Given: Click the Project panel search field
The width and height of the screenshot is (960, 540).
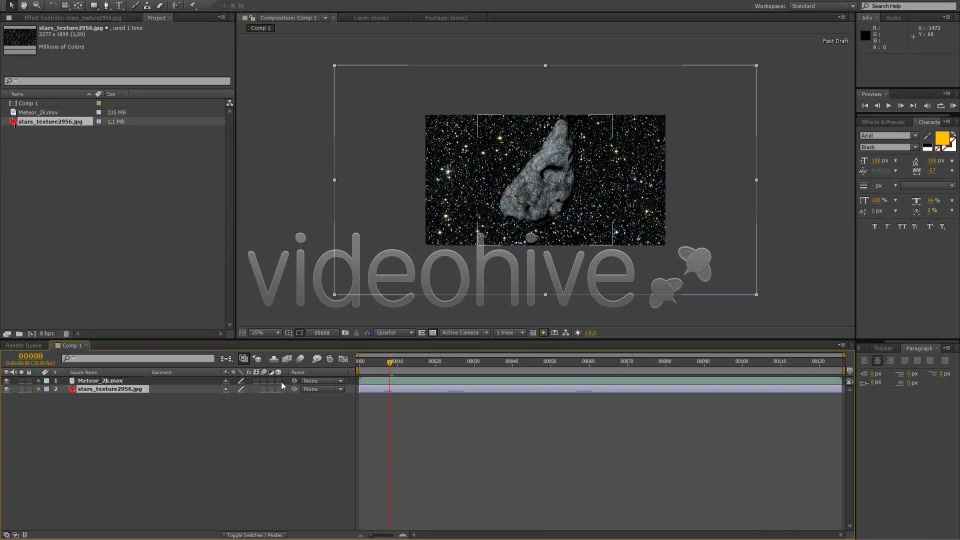Looking at the screenshot, I should [x=118, y=81].
